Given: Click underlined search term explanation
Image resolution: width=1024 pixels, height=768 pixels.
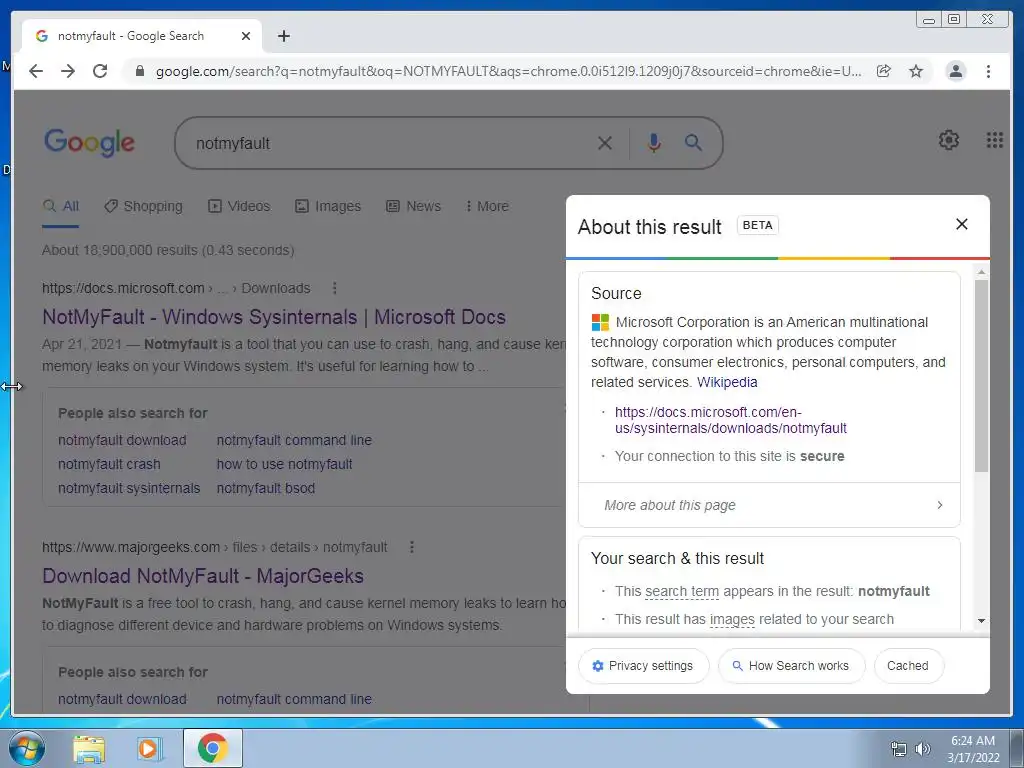Looking at the screenshot, I should point(682,592).
